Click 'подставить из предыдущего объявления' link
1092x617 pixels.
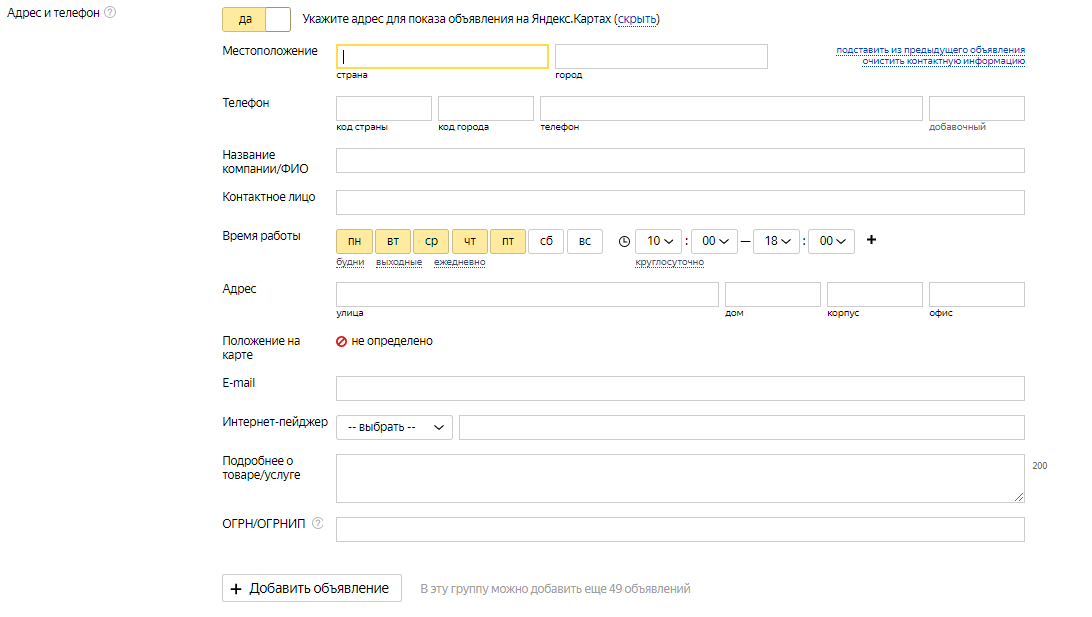[x=930, y=50]
